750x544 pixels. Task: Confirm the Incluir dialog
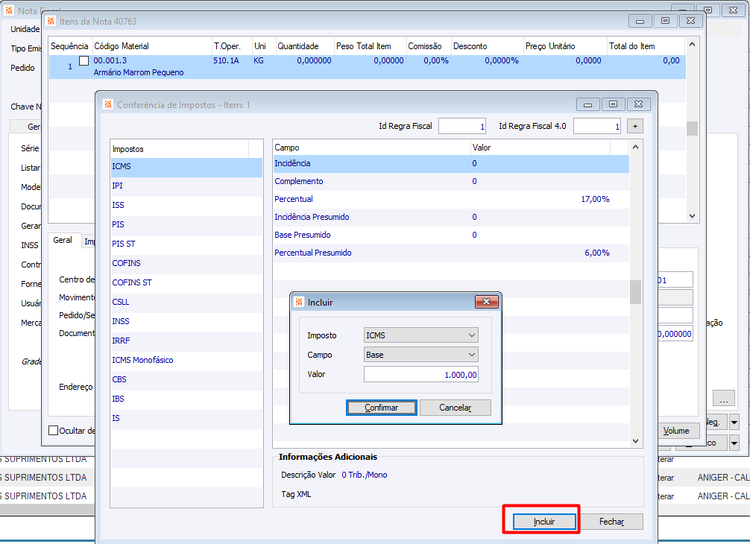(381, 408)
